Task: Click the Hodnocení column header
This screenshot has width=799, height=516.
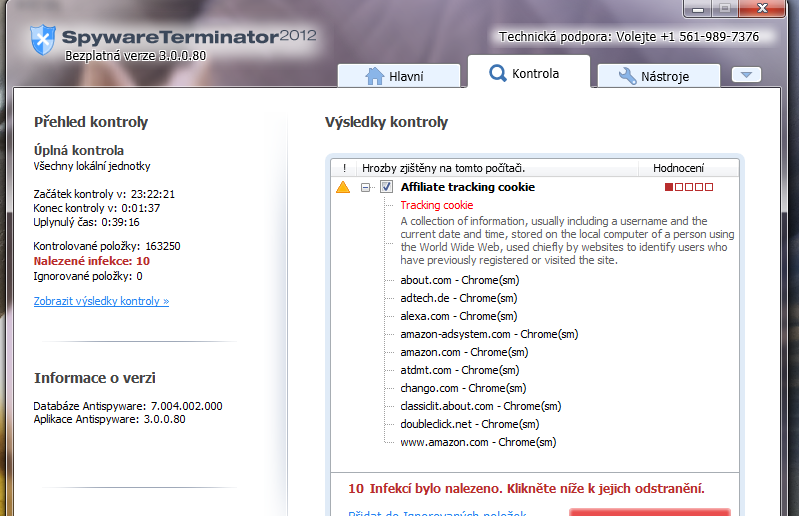Action: pos(678,168)
